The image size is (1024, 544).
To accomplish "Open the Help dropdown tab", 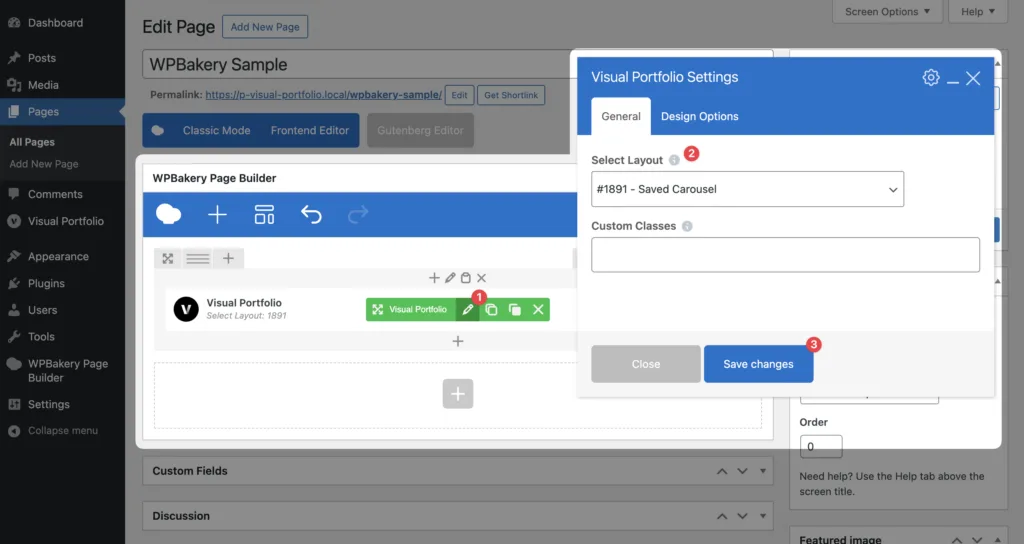I will click(x=978, y=12).
